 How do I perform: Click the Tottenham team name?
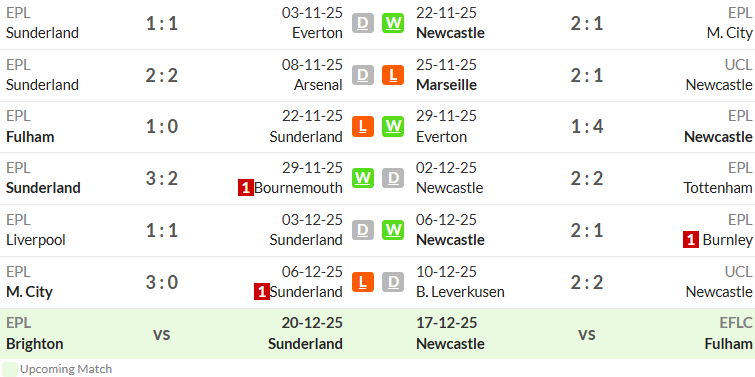(x=718, y=188)
